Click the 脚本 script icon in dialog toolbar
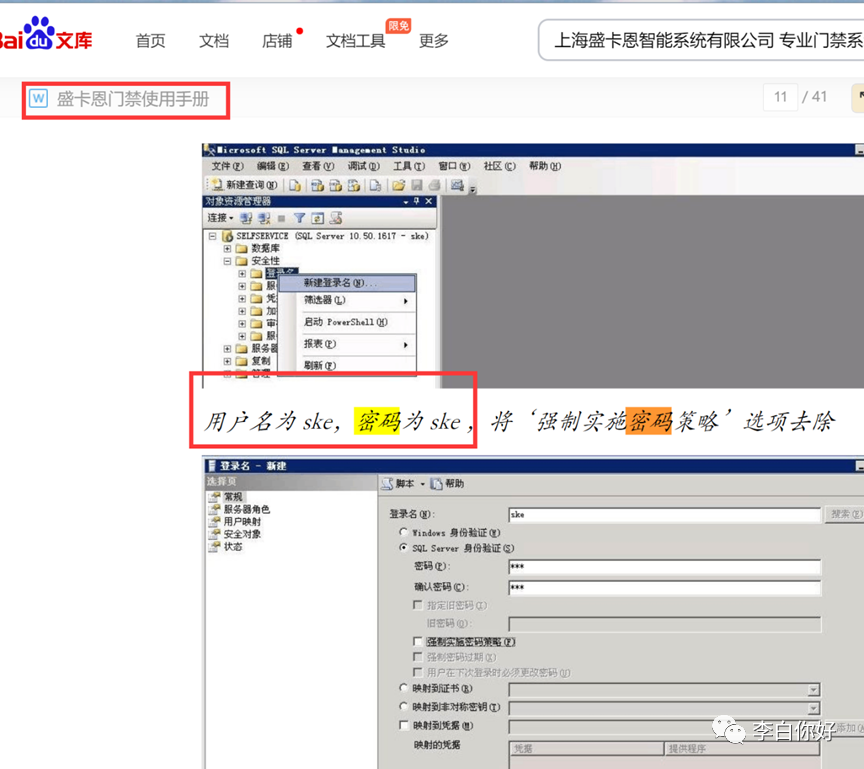 pos(387,484)
